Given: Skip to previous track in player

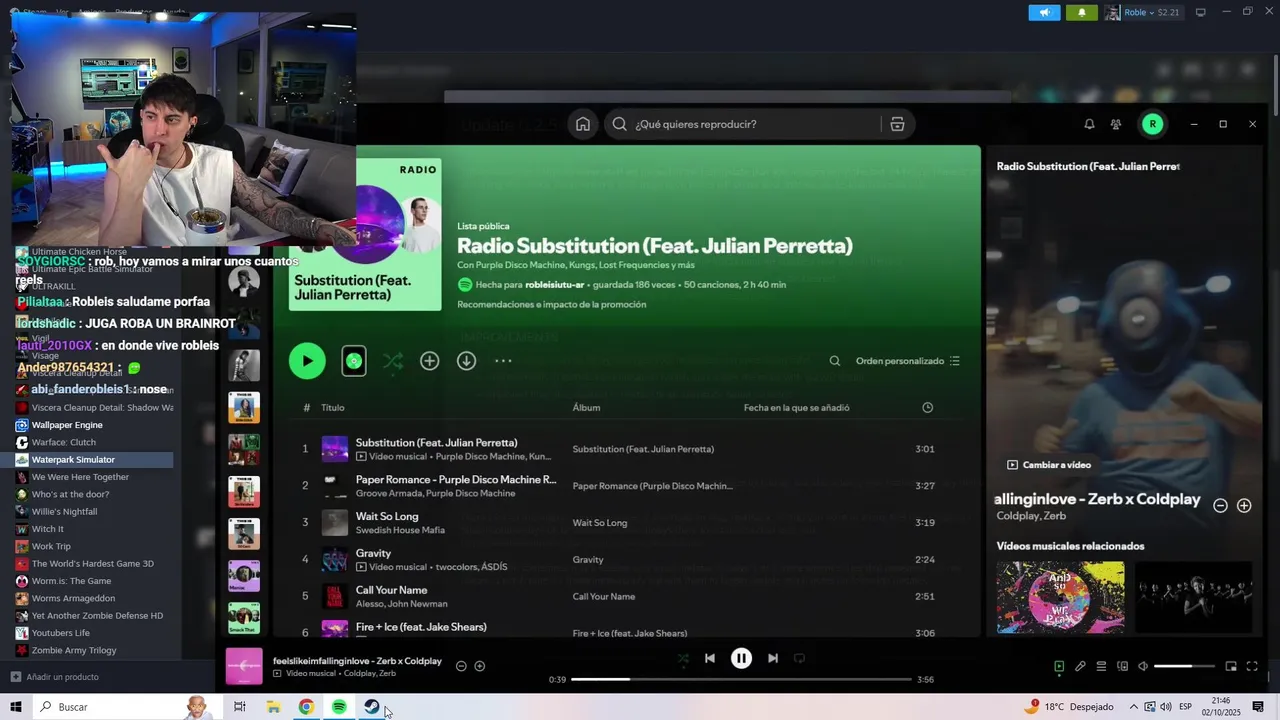Looking at the screenshot, I should click(710, 658).
